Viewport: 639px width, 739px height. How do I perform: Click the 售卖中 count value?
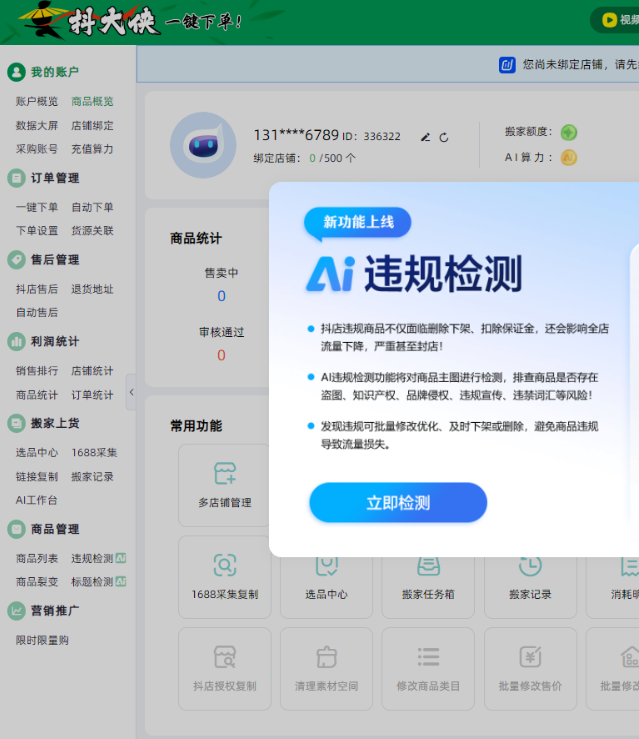coord(221,296)
